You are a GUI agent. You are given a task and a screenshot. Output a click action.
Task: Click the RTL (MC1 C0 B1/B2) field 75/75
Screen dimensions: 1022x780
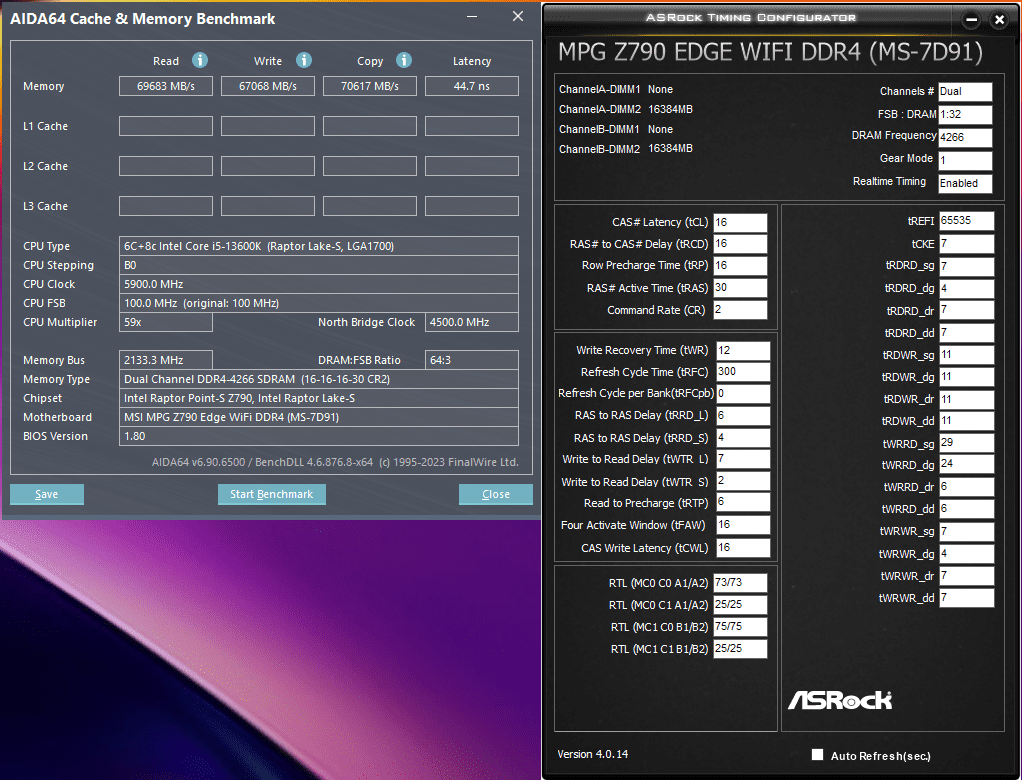coord(740,627)
